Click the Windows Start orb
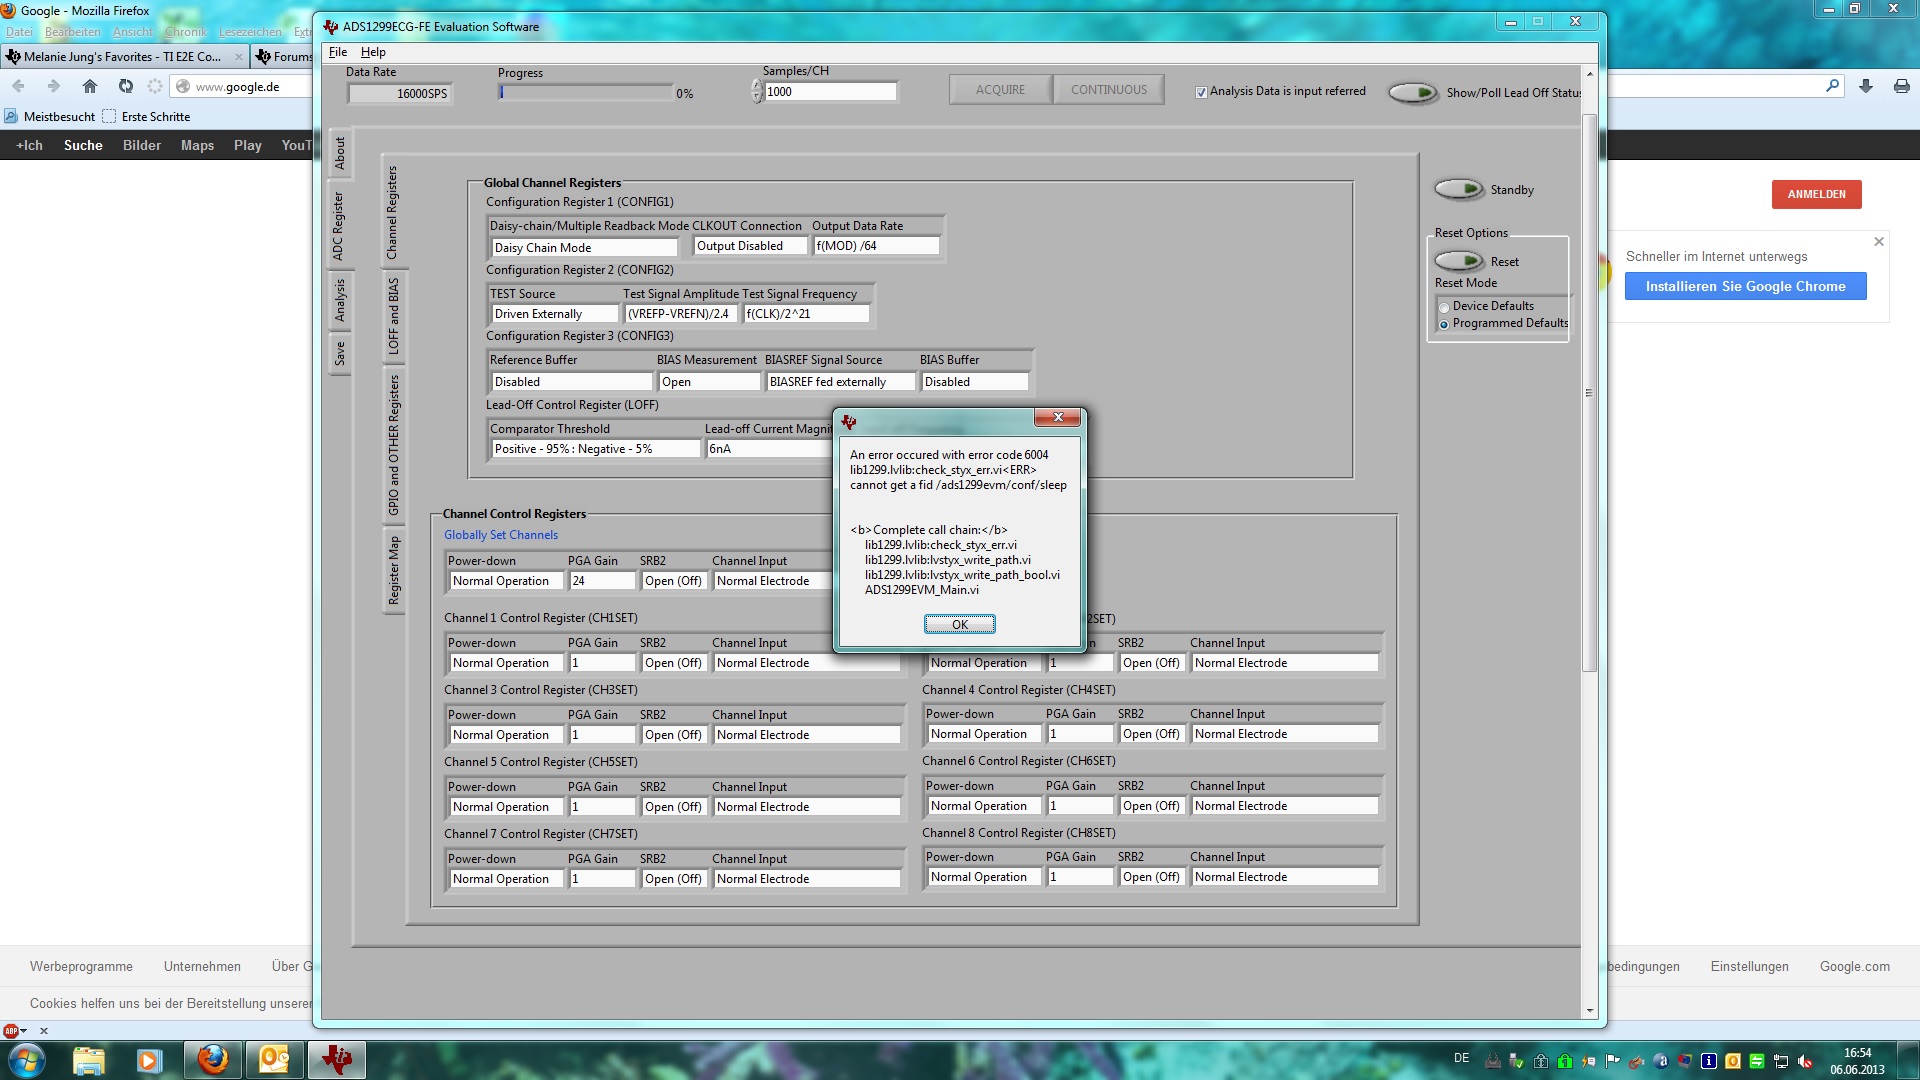1920x1080 pixels. (x=26, y=1059)
